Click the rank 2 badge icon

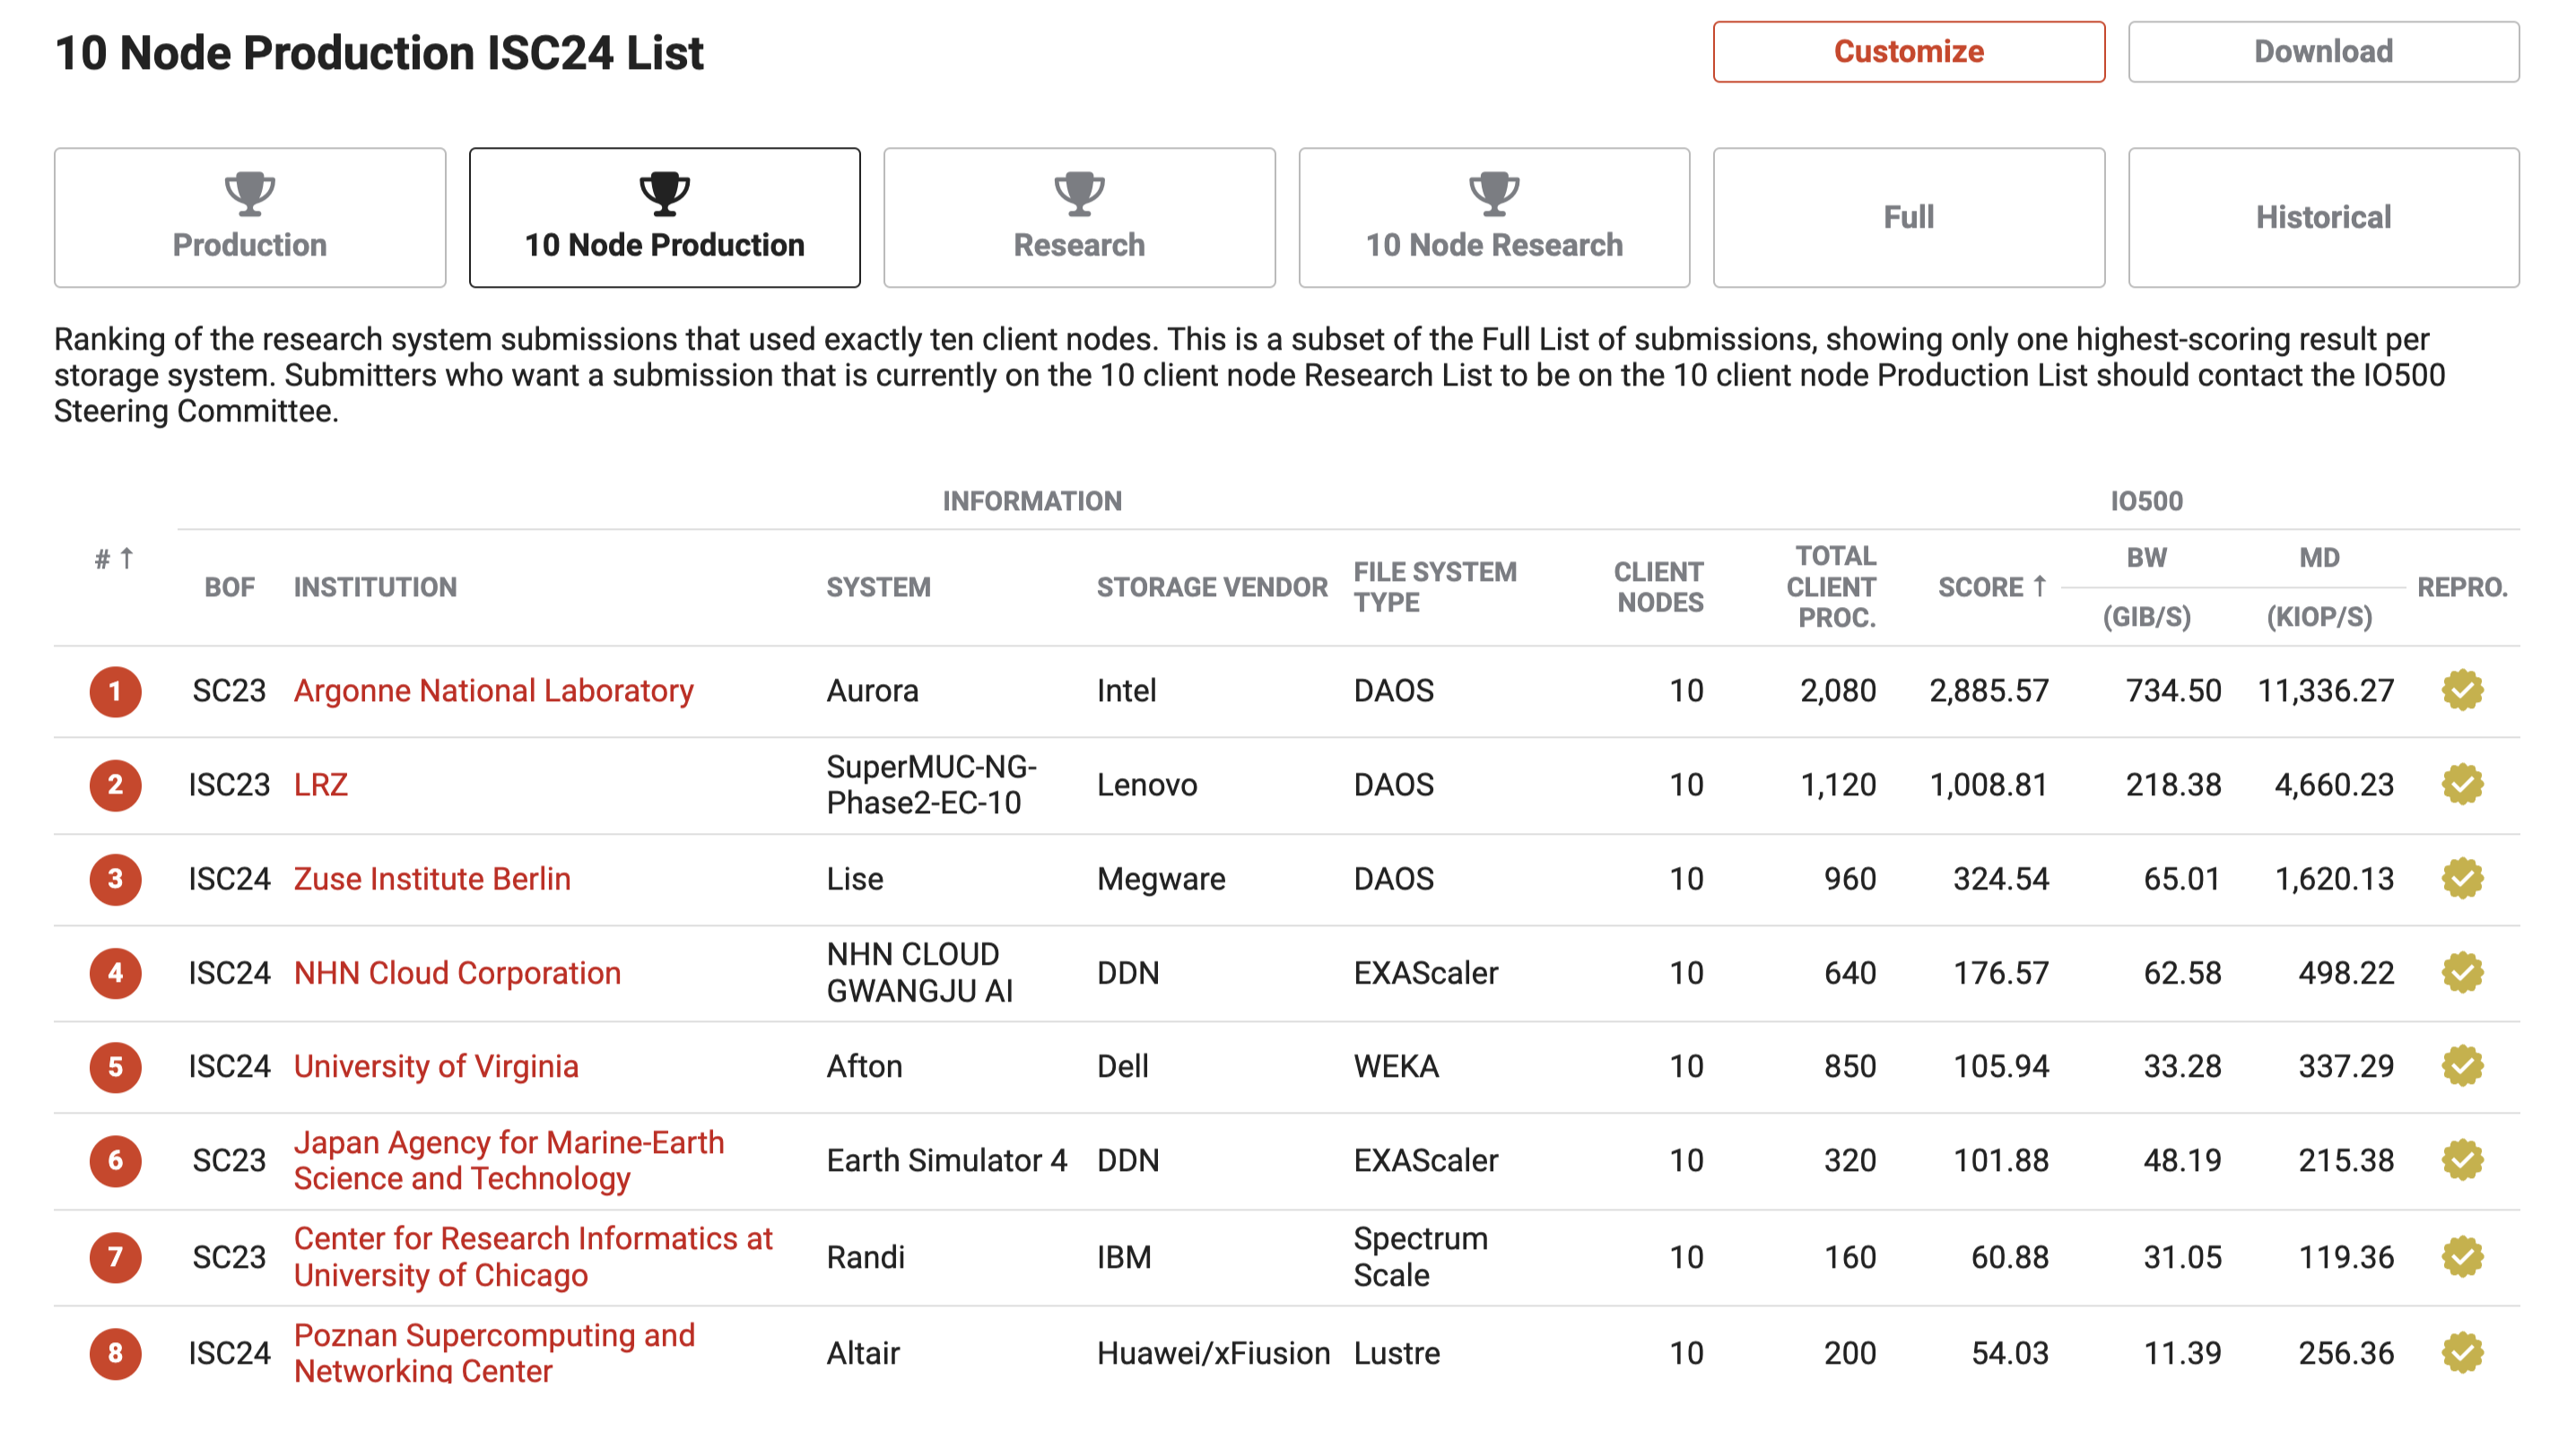(x=115, y=785)
